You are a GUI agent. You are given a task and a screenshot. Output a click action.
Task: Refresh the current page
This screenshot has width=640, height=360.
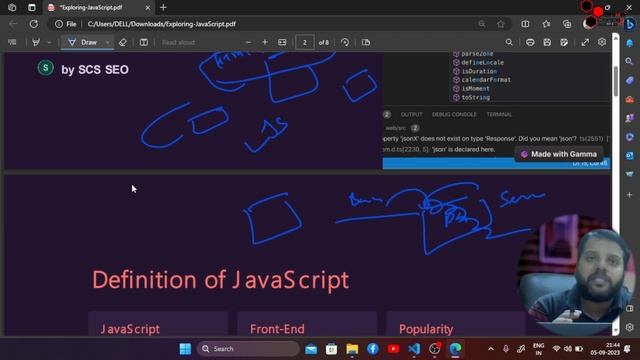coord(33,24)
